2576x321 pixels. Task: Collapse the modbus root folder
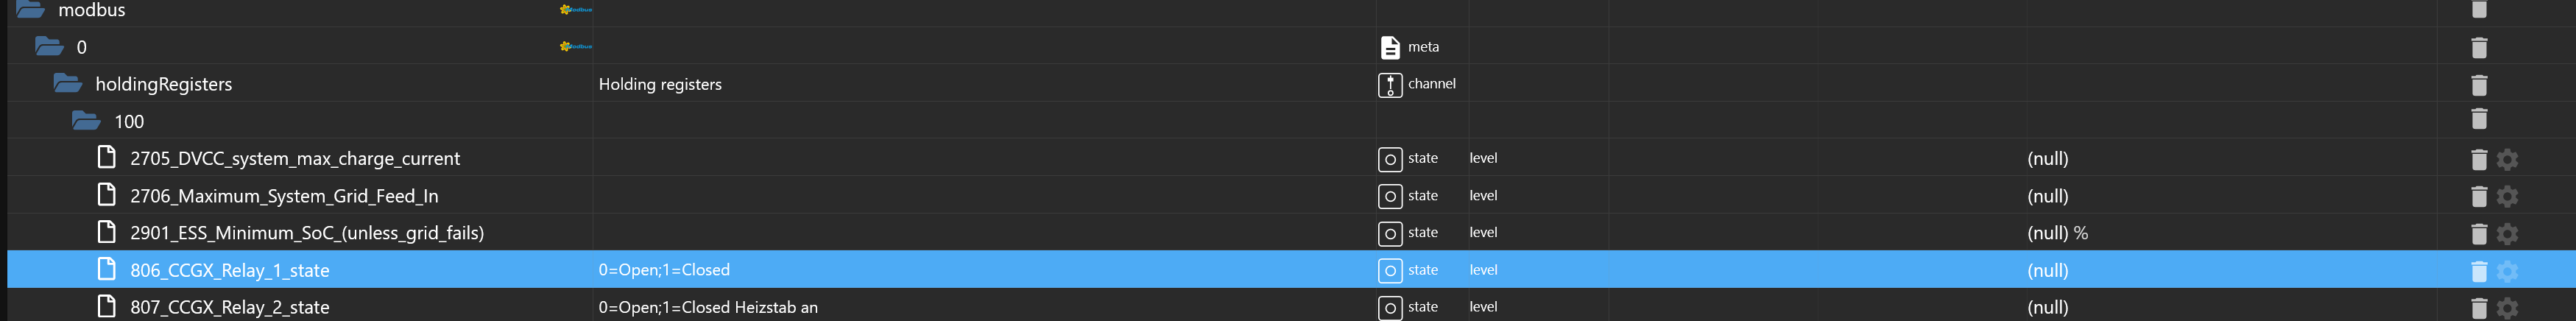pos(30,10)
